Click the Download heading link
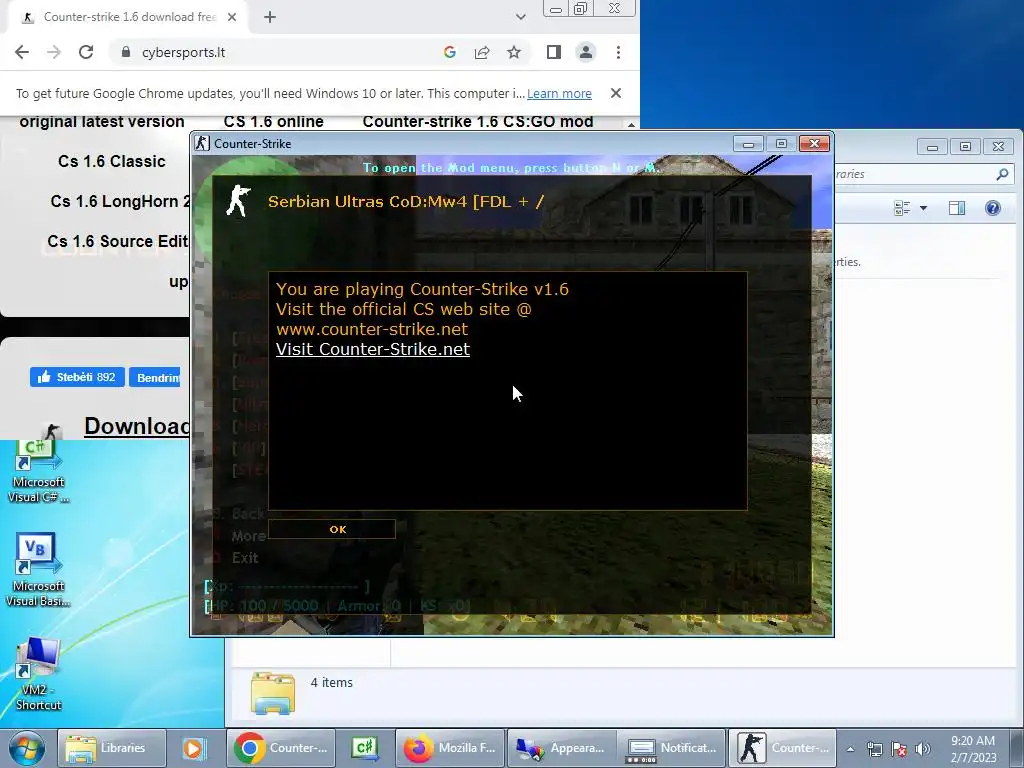Image resolution: width=1024 pixels, height=768 pixels. (136, 426)
